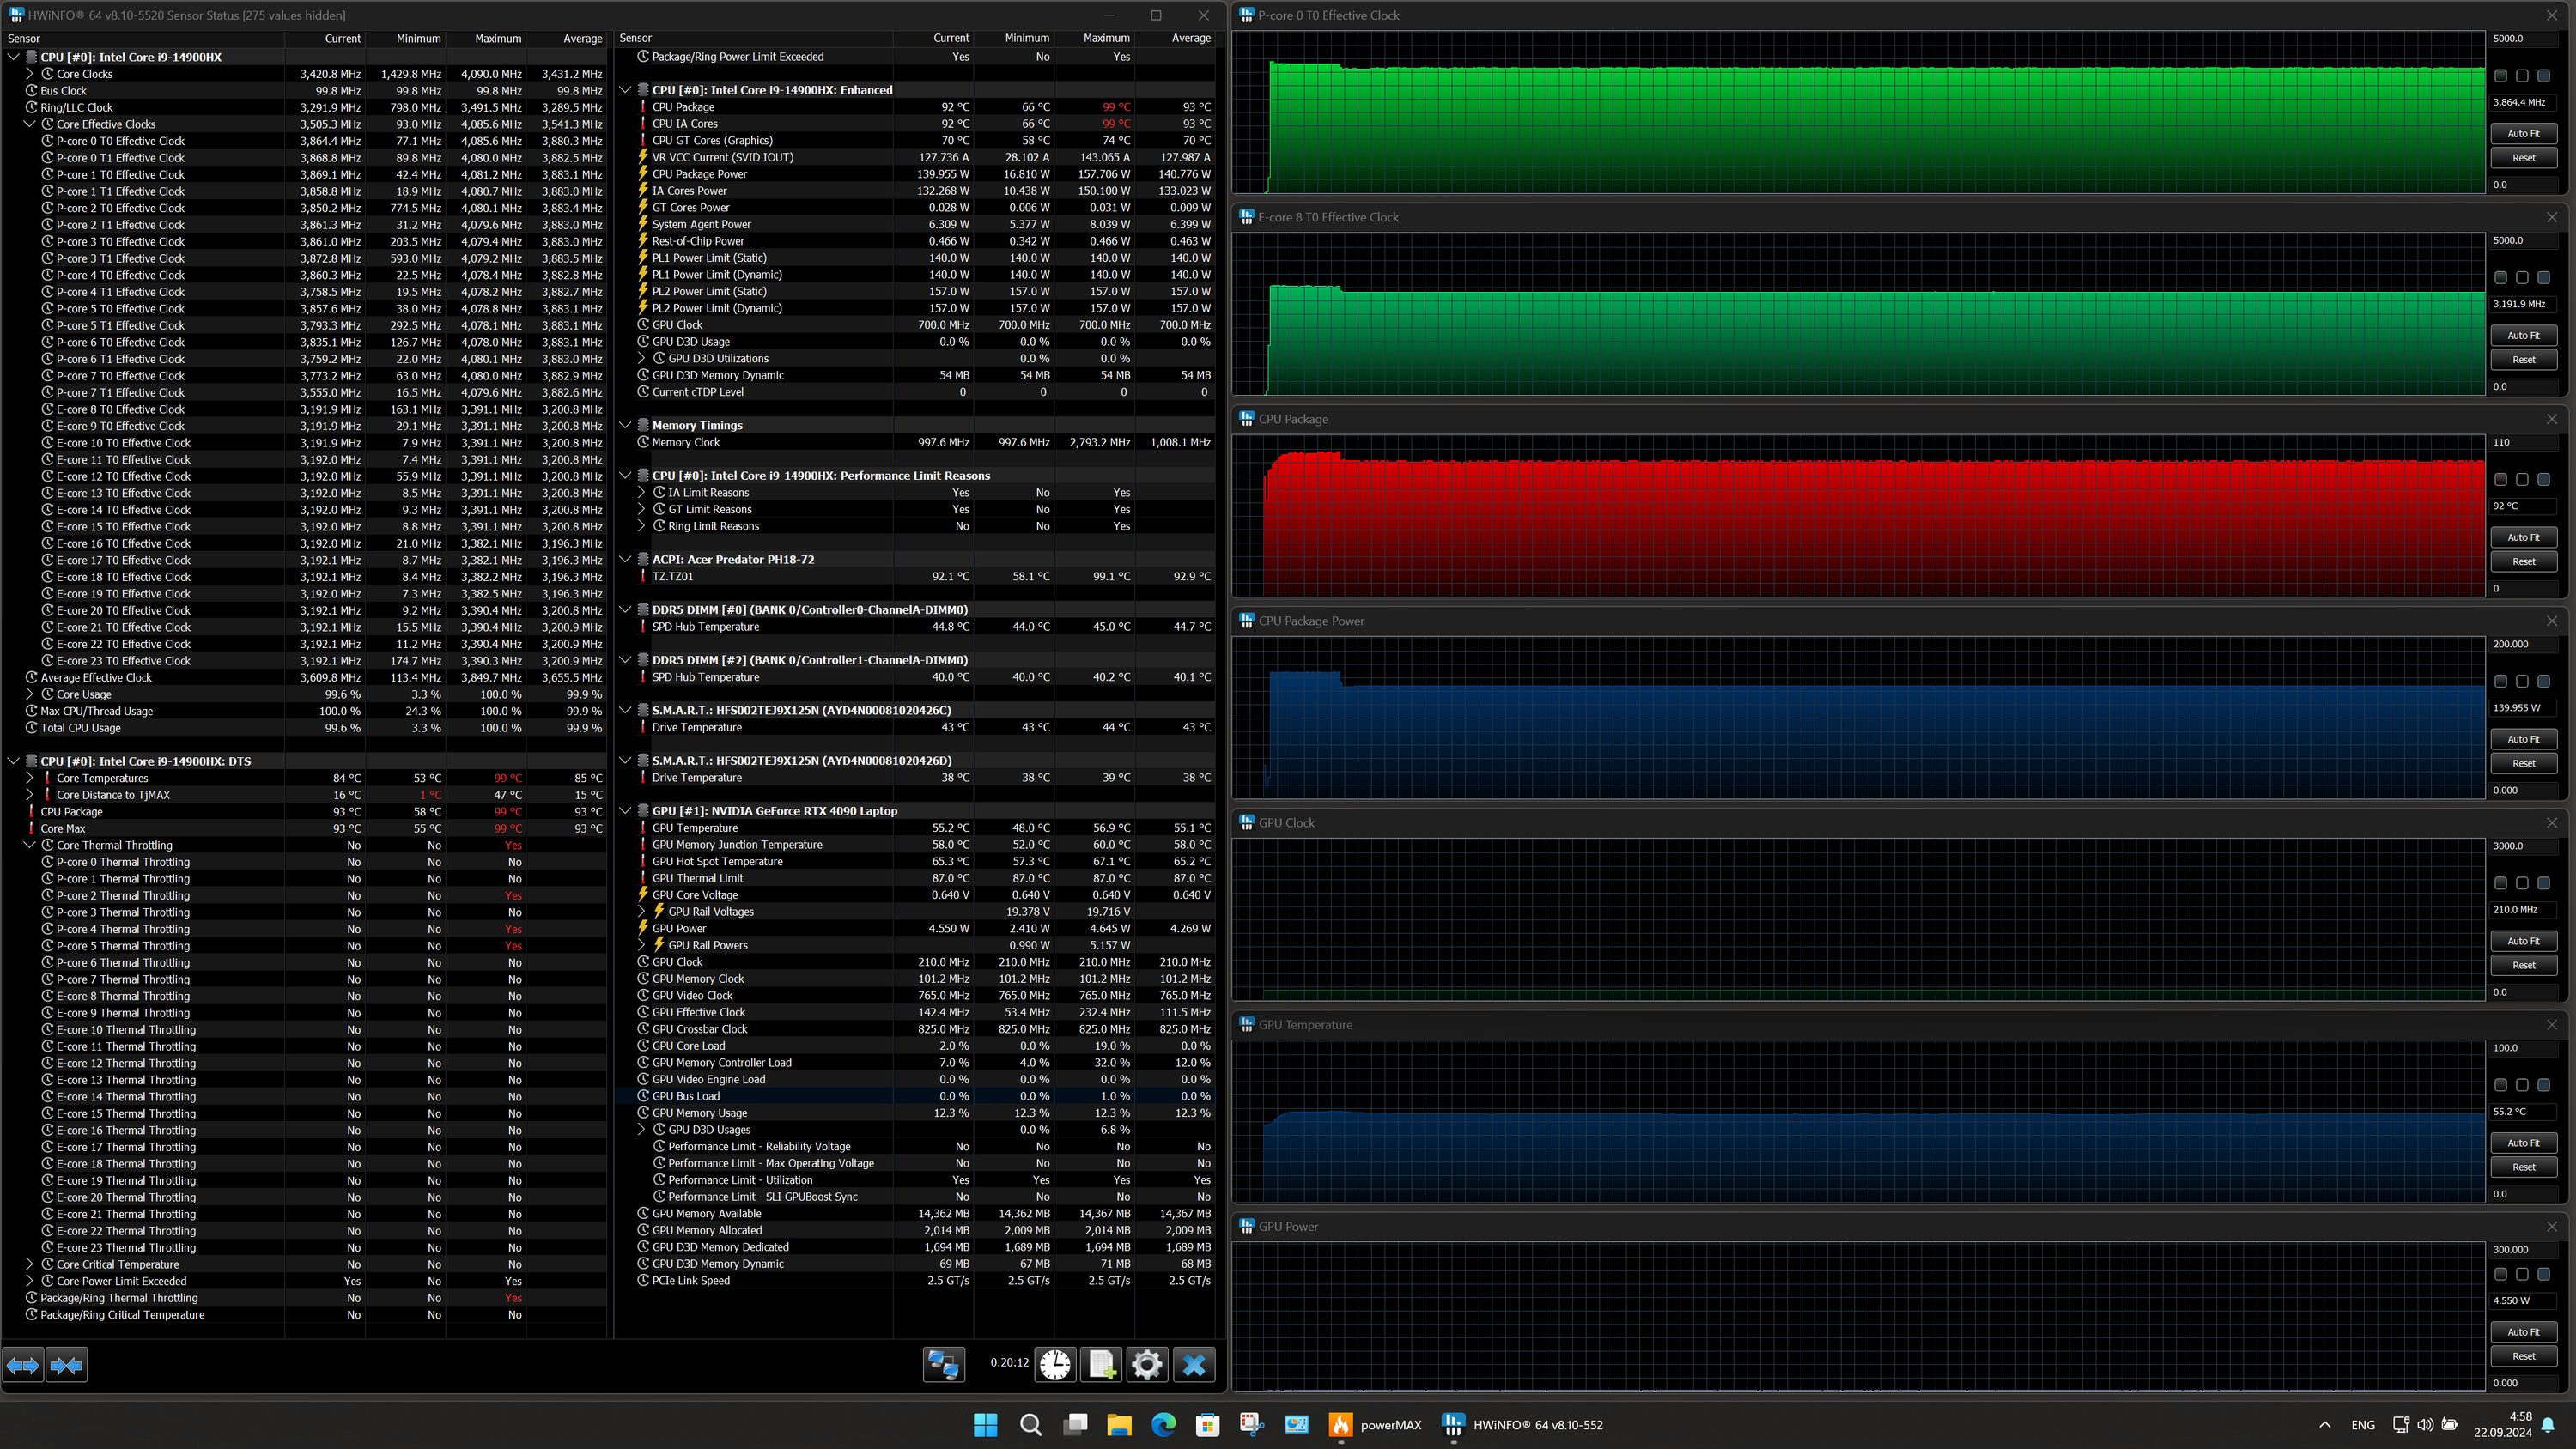
Task: Click blue color square in CPU Package graph
Action: click(x=2543, y=480)
